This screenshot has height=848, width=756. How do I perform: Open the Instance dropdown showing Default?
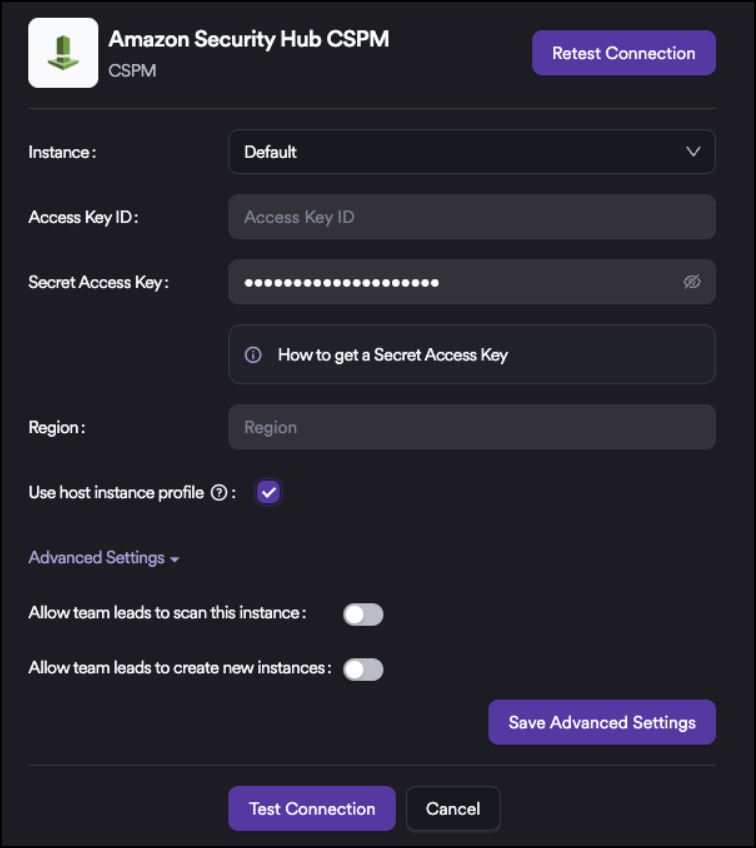click(471, 152)
